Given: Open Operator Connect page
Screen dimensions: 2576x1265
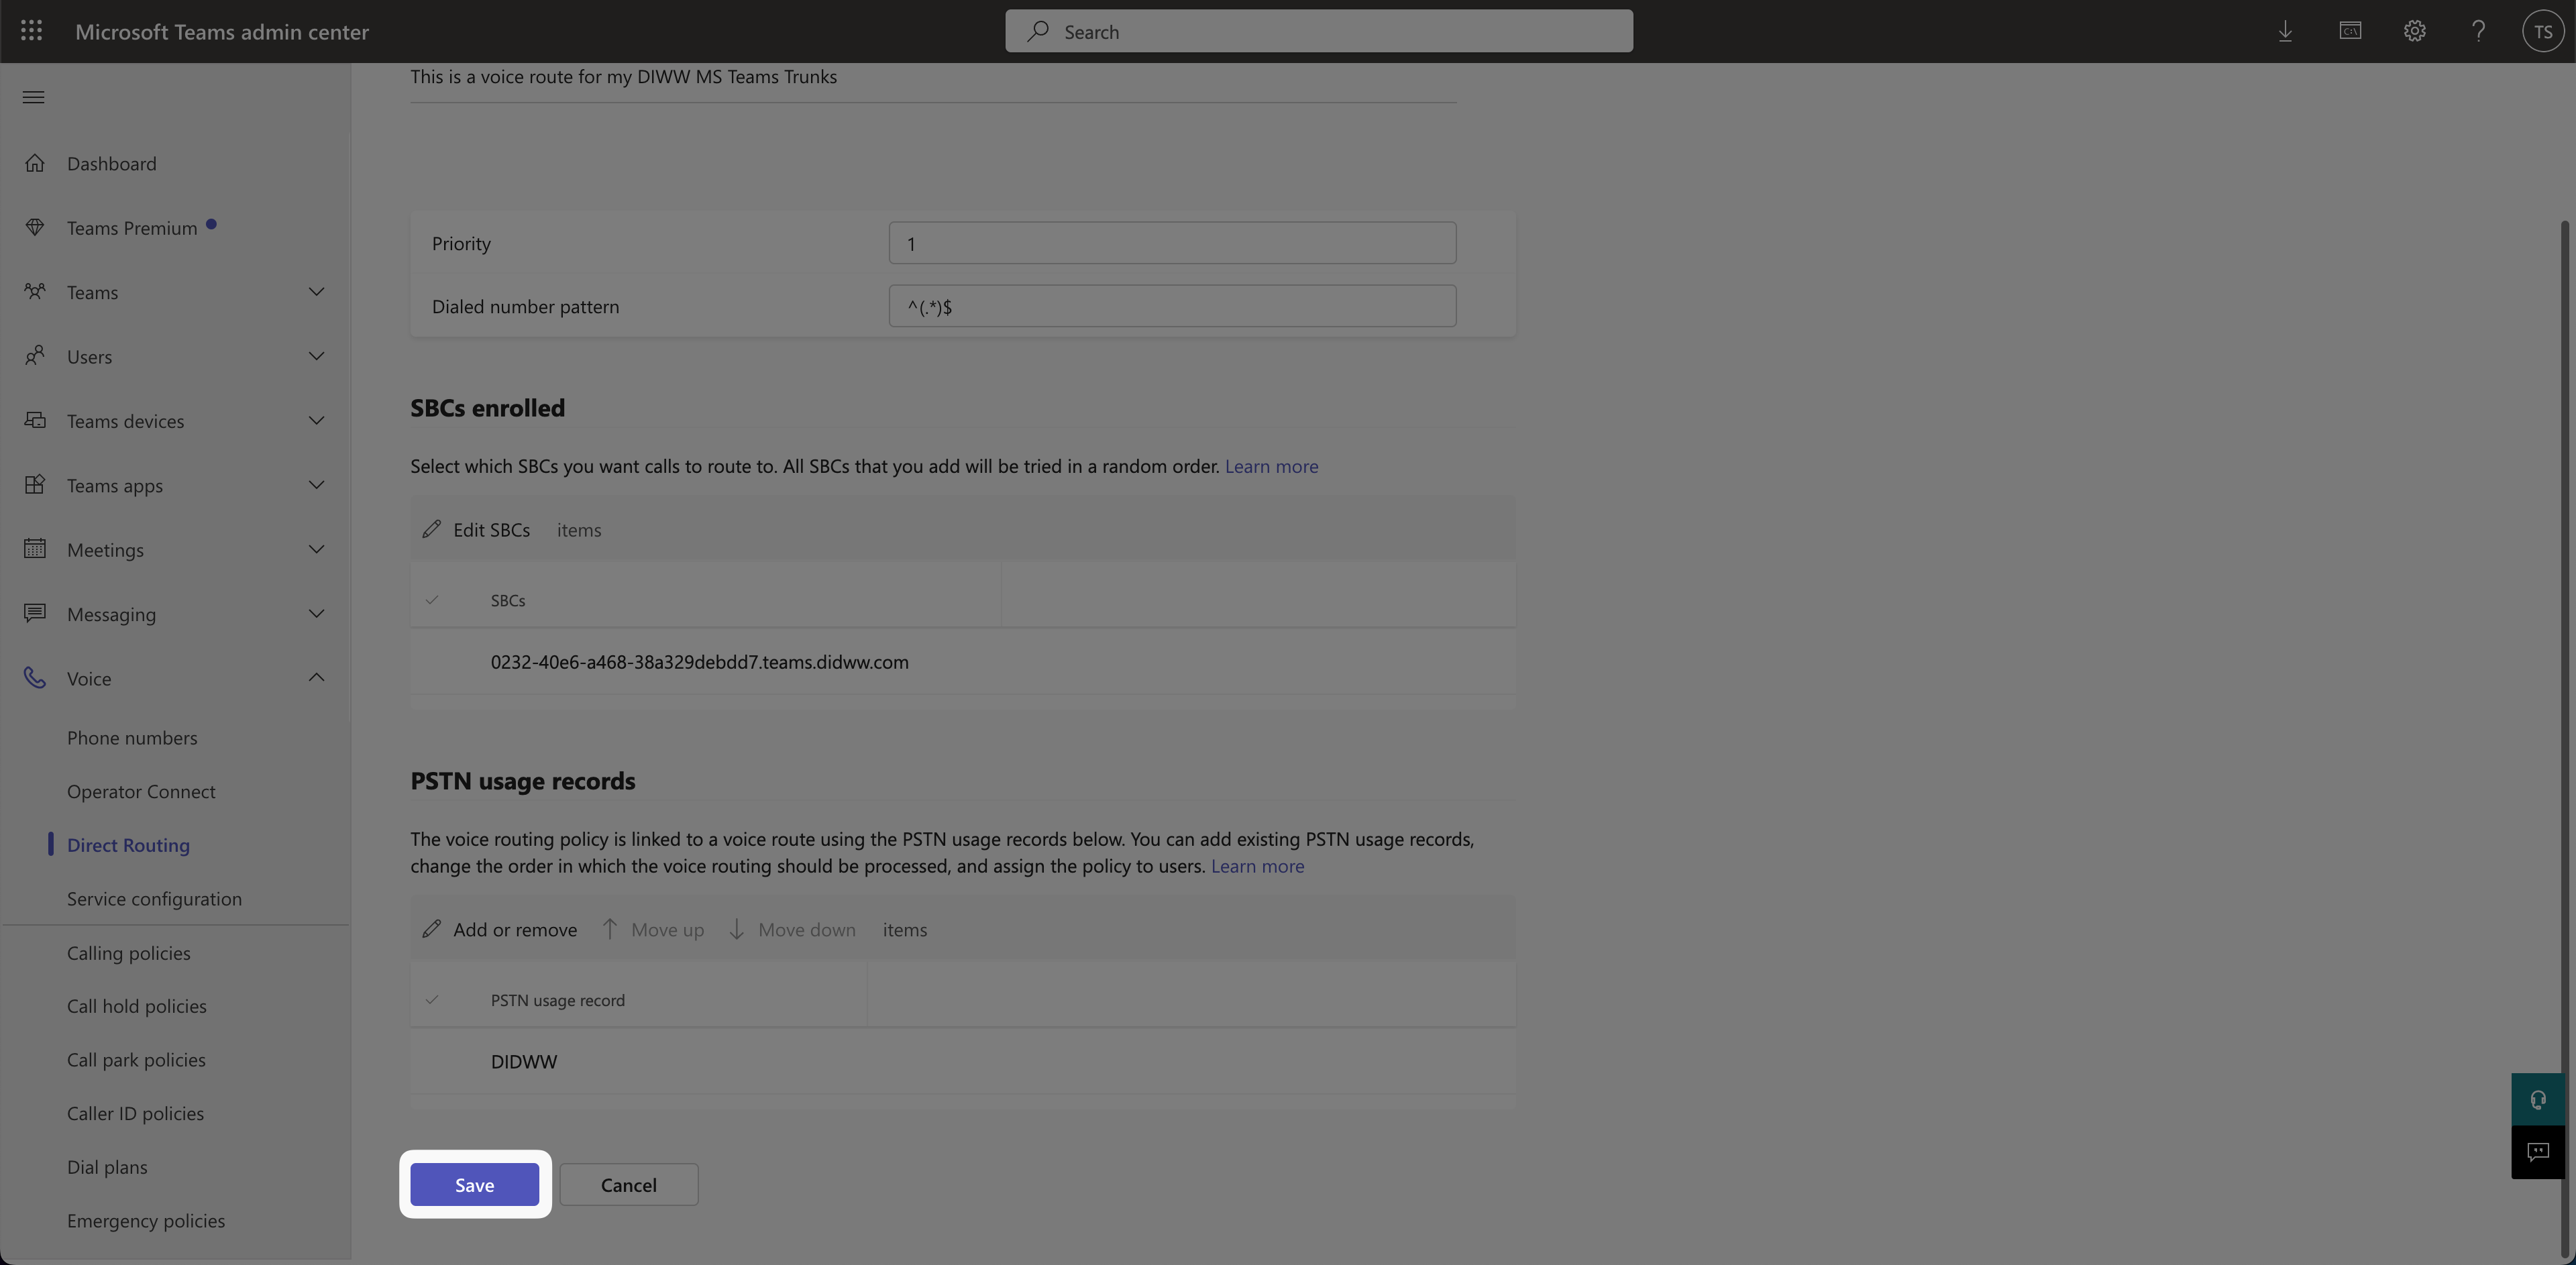Looking at the screenshot, I should click(x=141, y=791).
